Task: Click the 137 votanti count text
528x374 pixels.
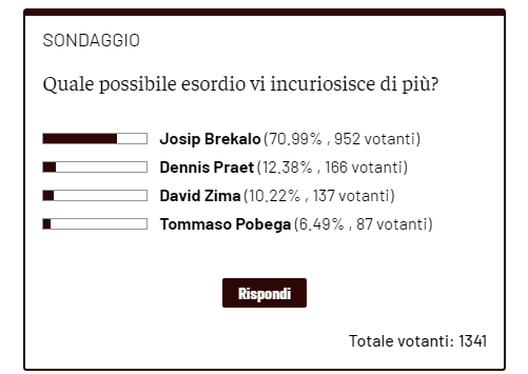Action: [x=352, y=196]
